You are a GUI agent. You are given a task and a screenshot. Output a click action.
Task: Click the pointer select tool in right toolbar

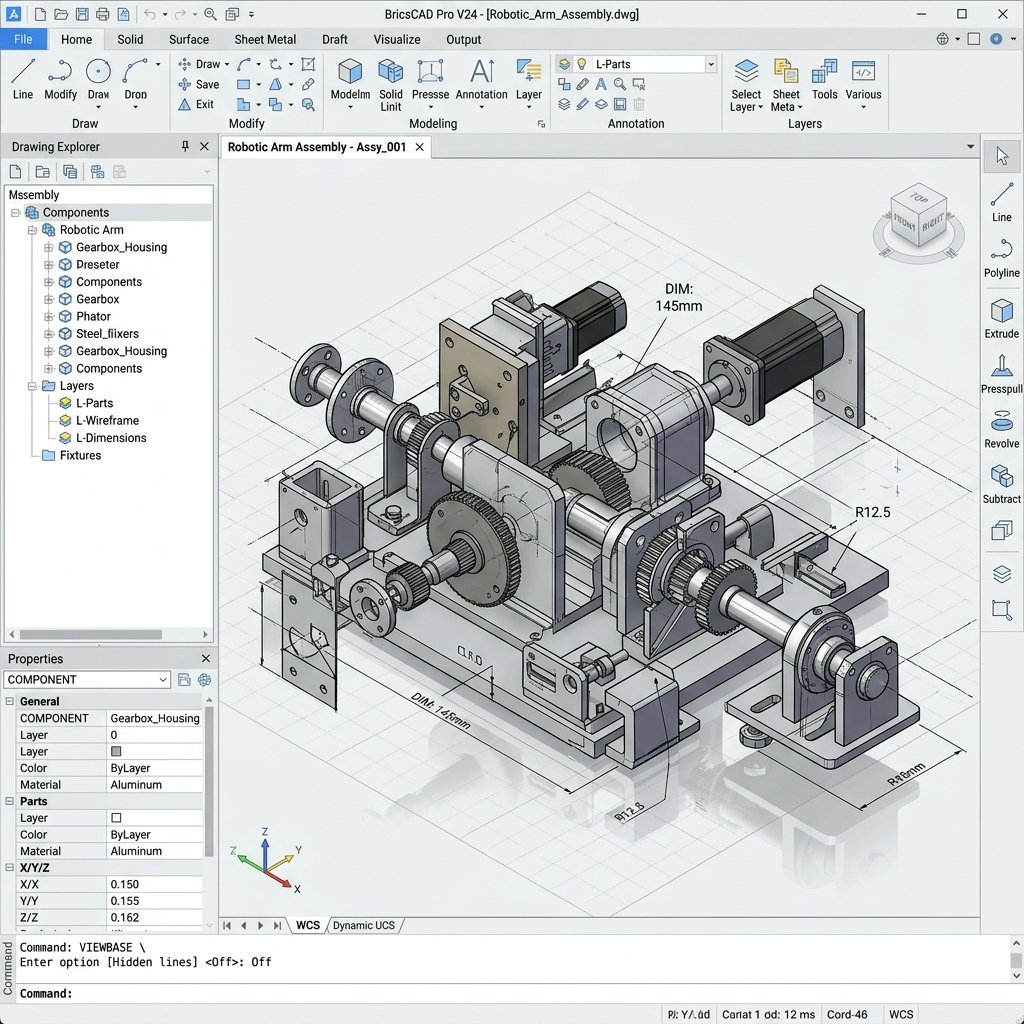(x=1002, y=156)
